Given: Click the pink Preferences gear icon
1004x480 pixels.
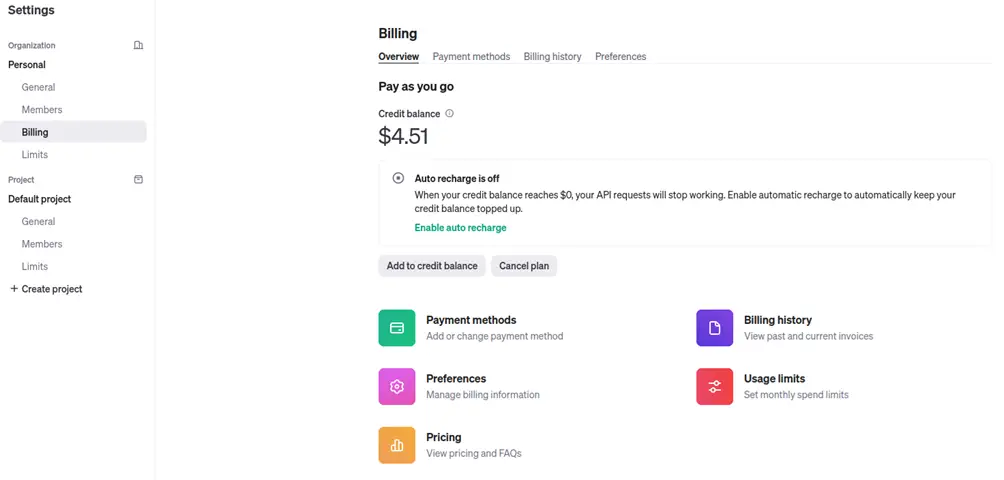Looking at the screenshot, I should [396, 386].
